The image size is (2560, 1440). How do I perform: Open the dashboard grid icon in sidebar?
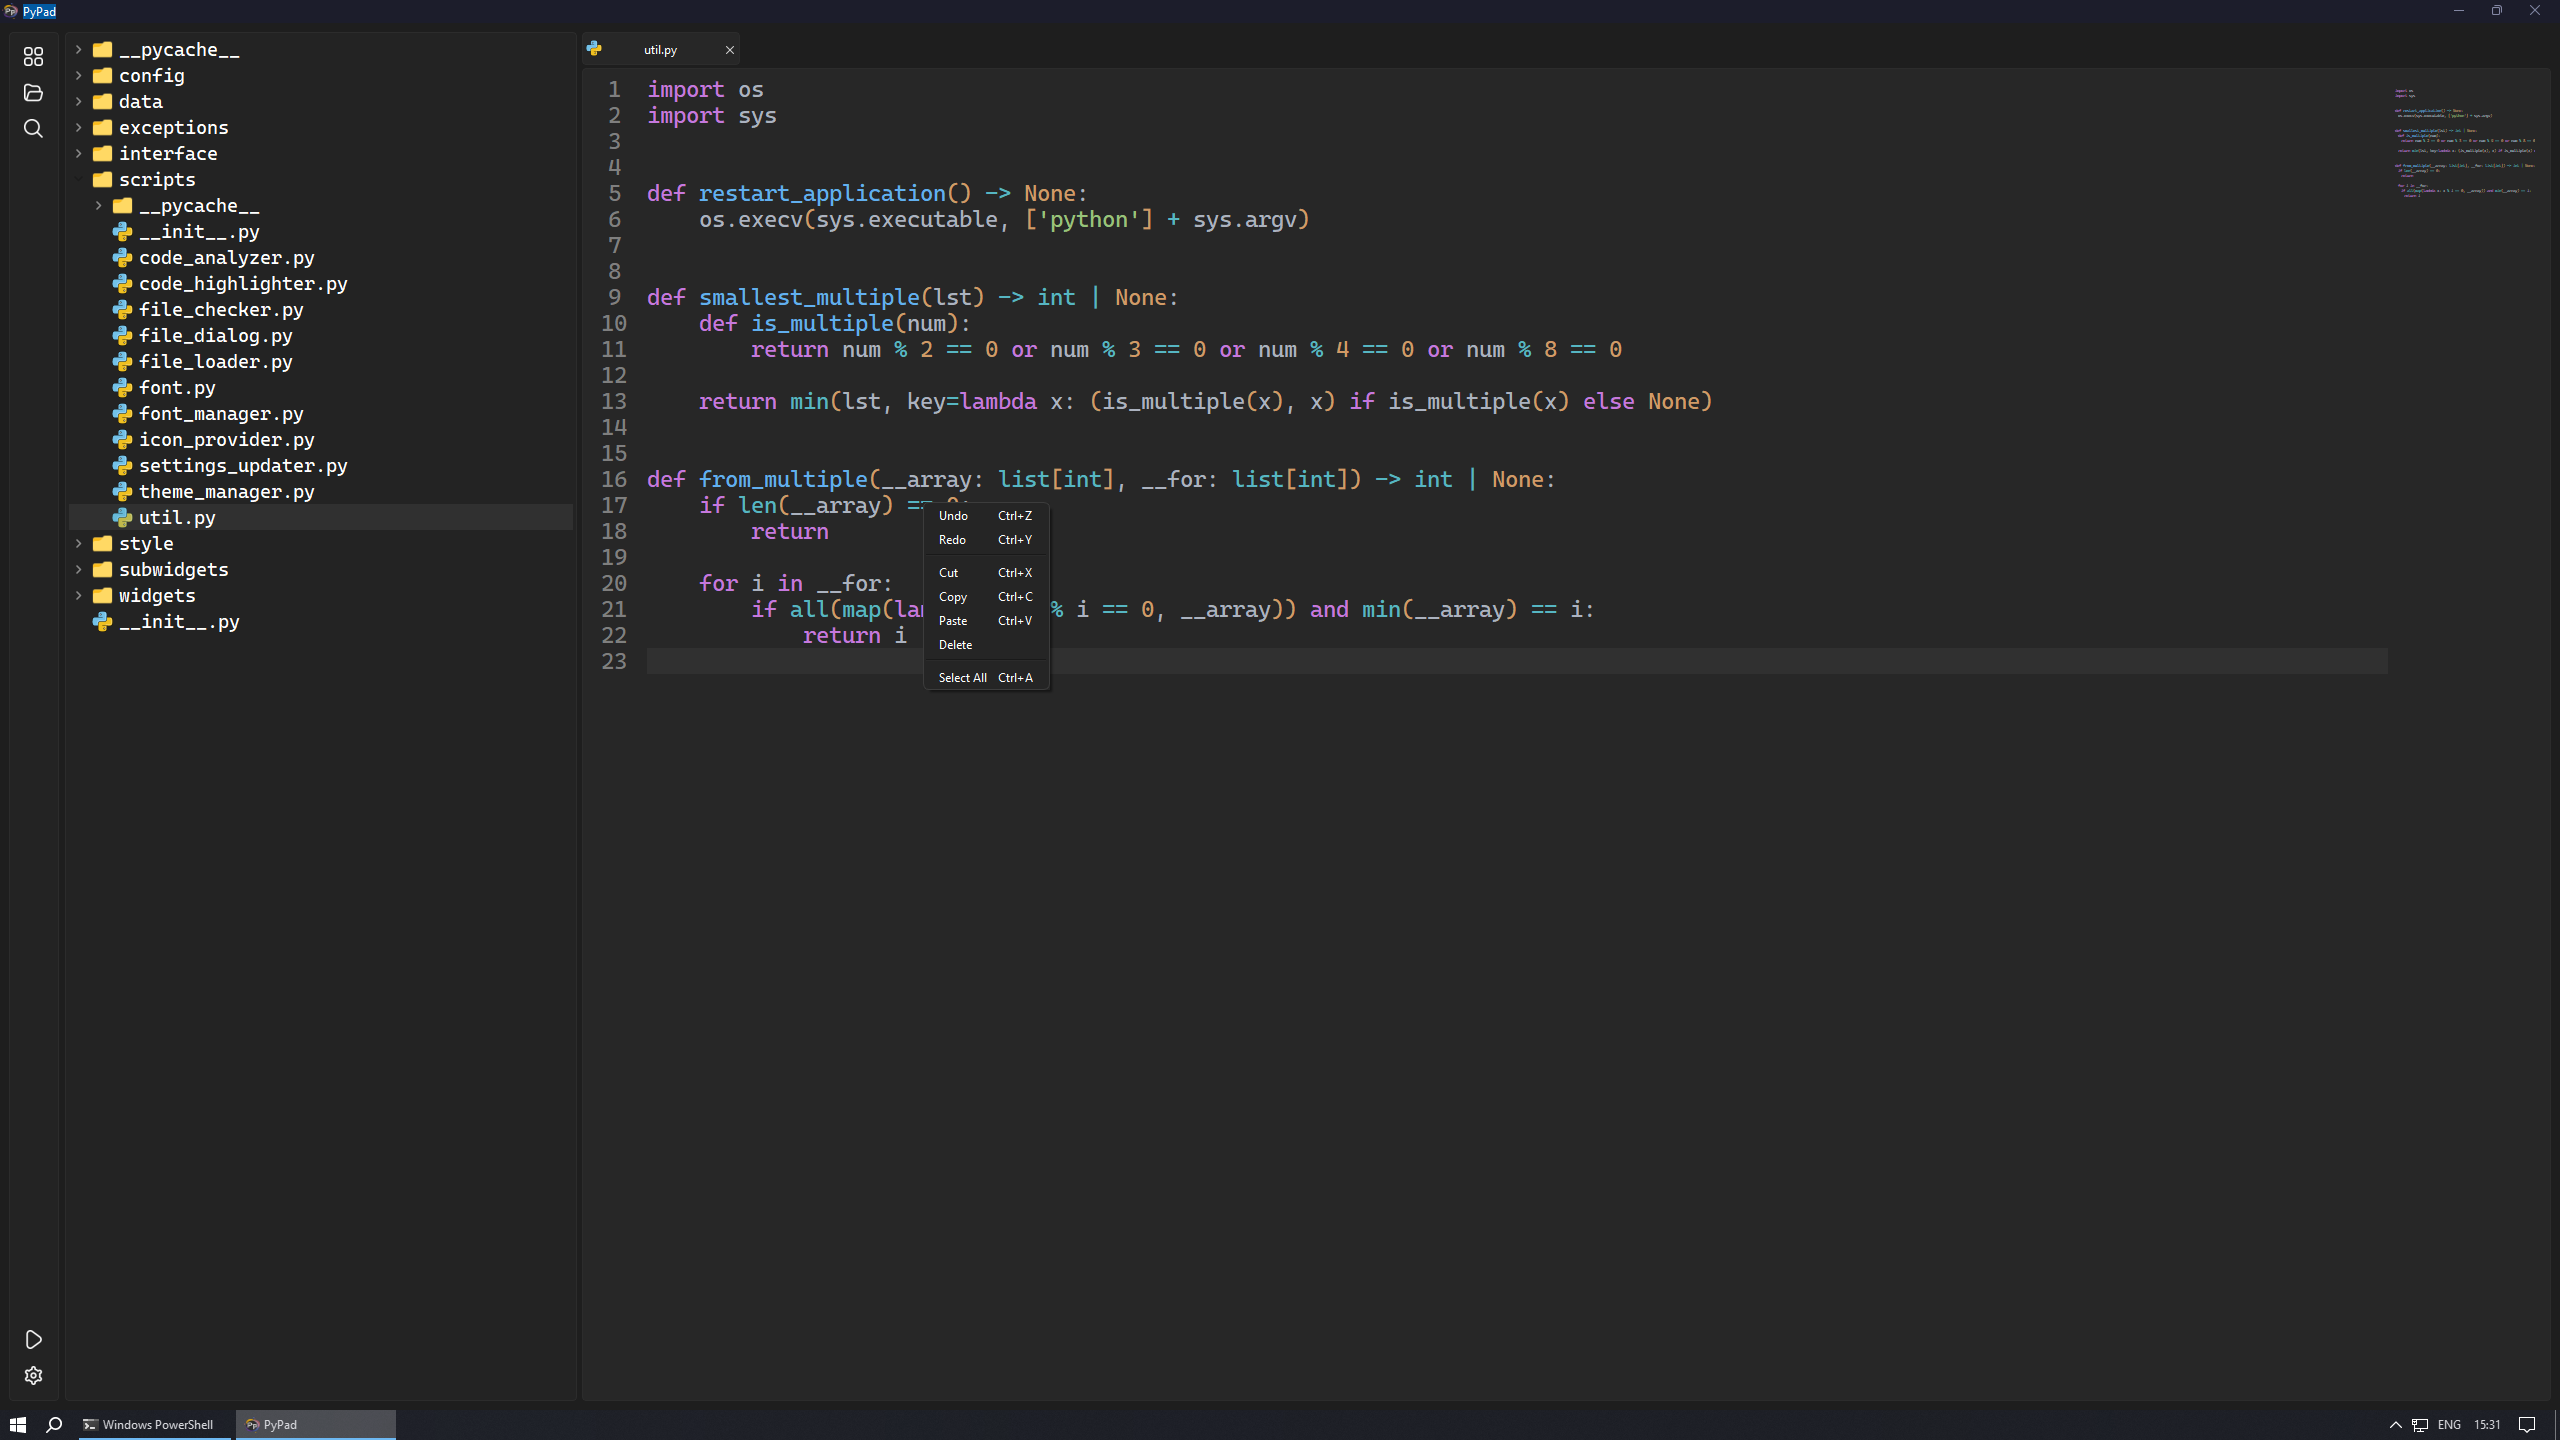33,56
